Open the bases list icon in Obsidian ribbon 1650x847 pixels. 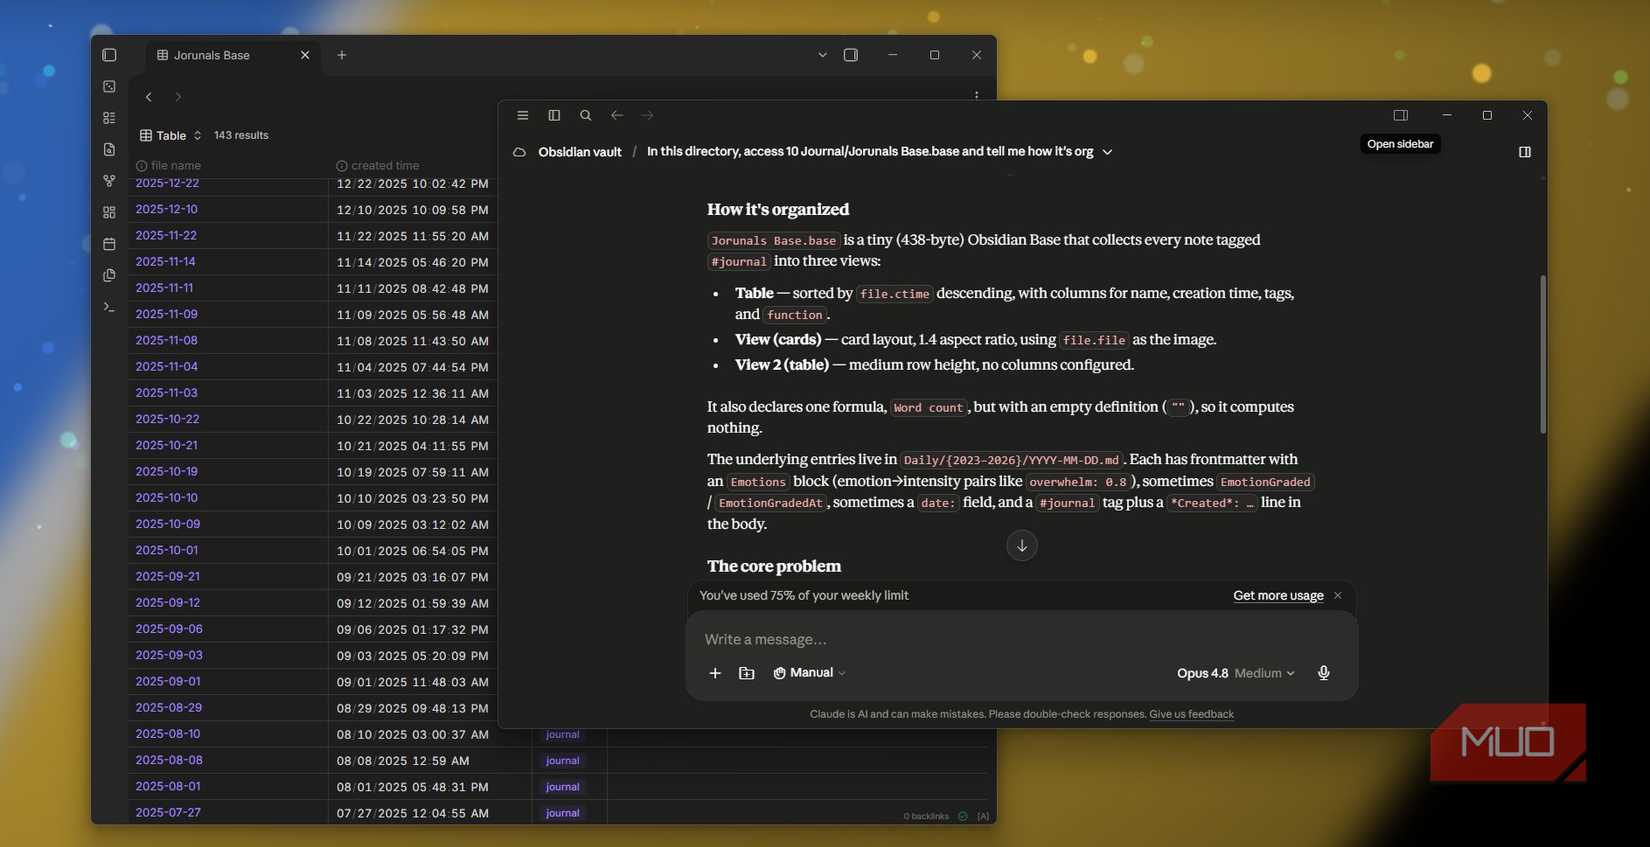point(109,118)
